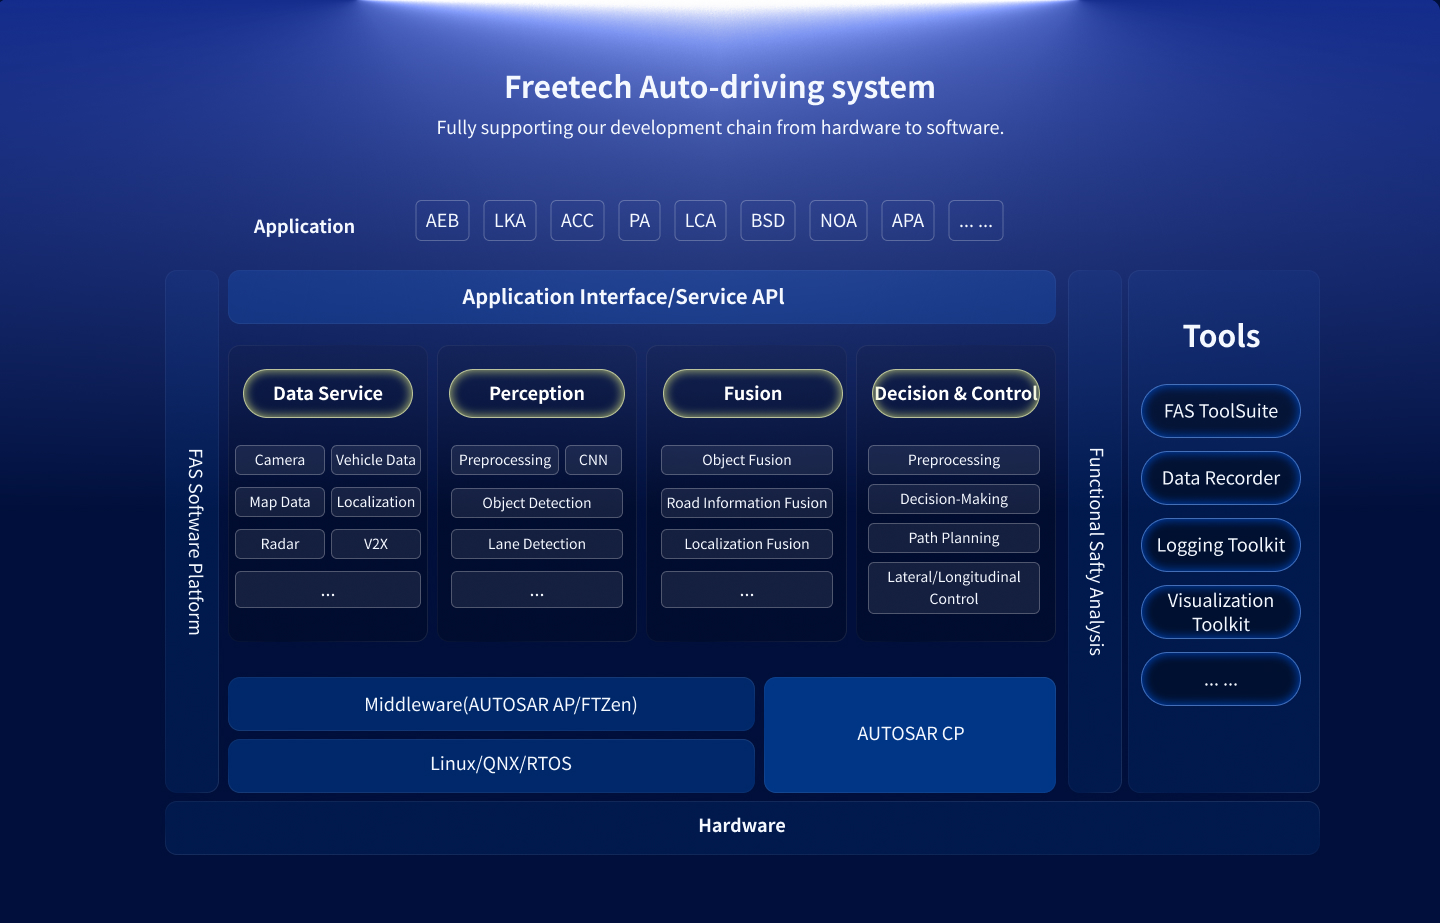Click the ellipsis pill under Tools
The image size is (1440, 923).
1221,679
